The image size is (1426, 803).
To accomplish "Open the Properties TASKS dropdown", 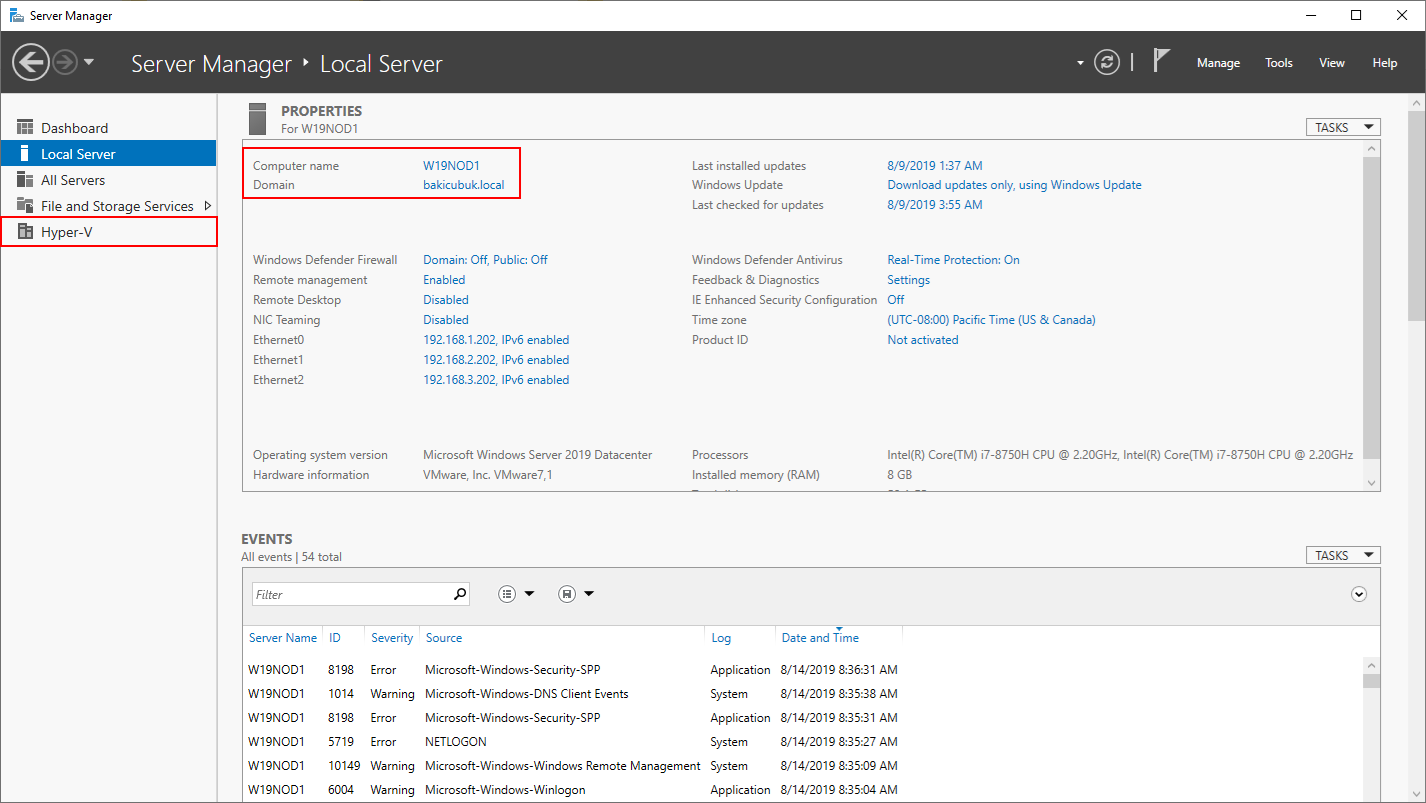I will click(1343, 127).
